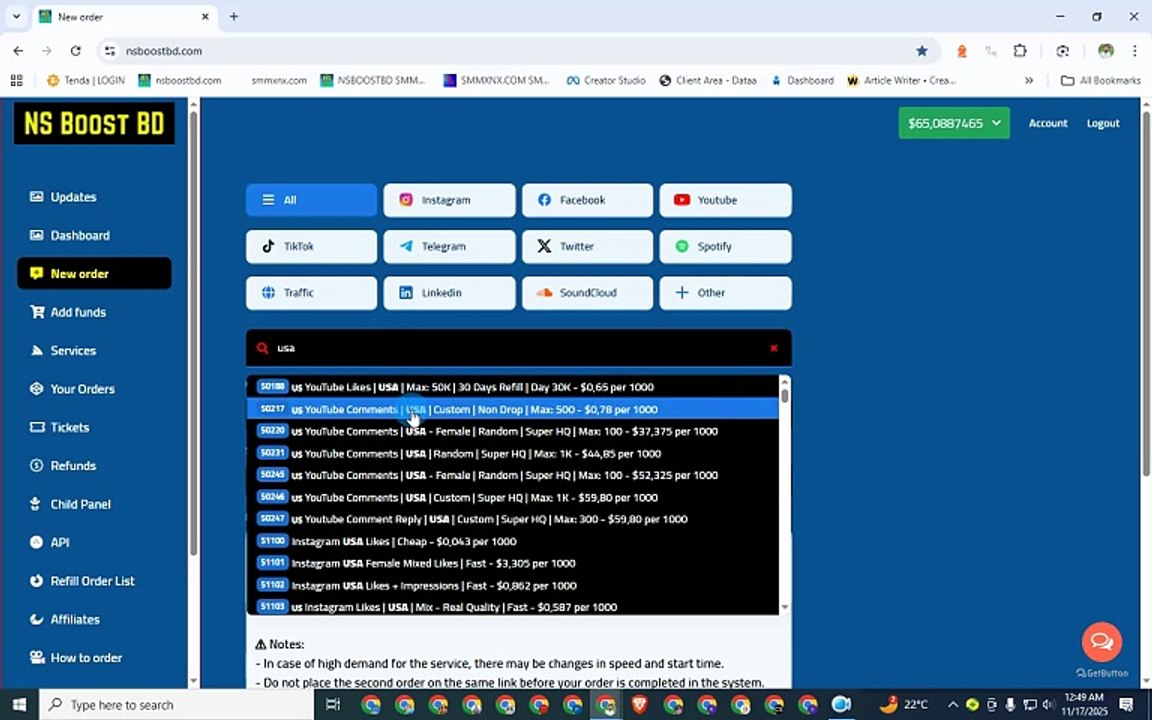Filter services by Instagram
The image size is (1152, 720).
pos(449,200)
